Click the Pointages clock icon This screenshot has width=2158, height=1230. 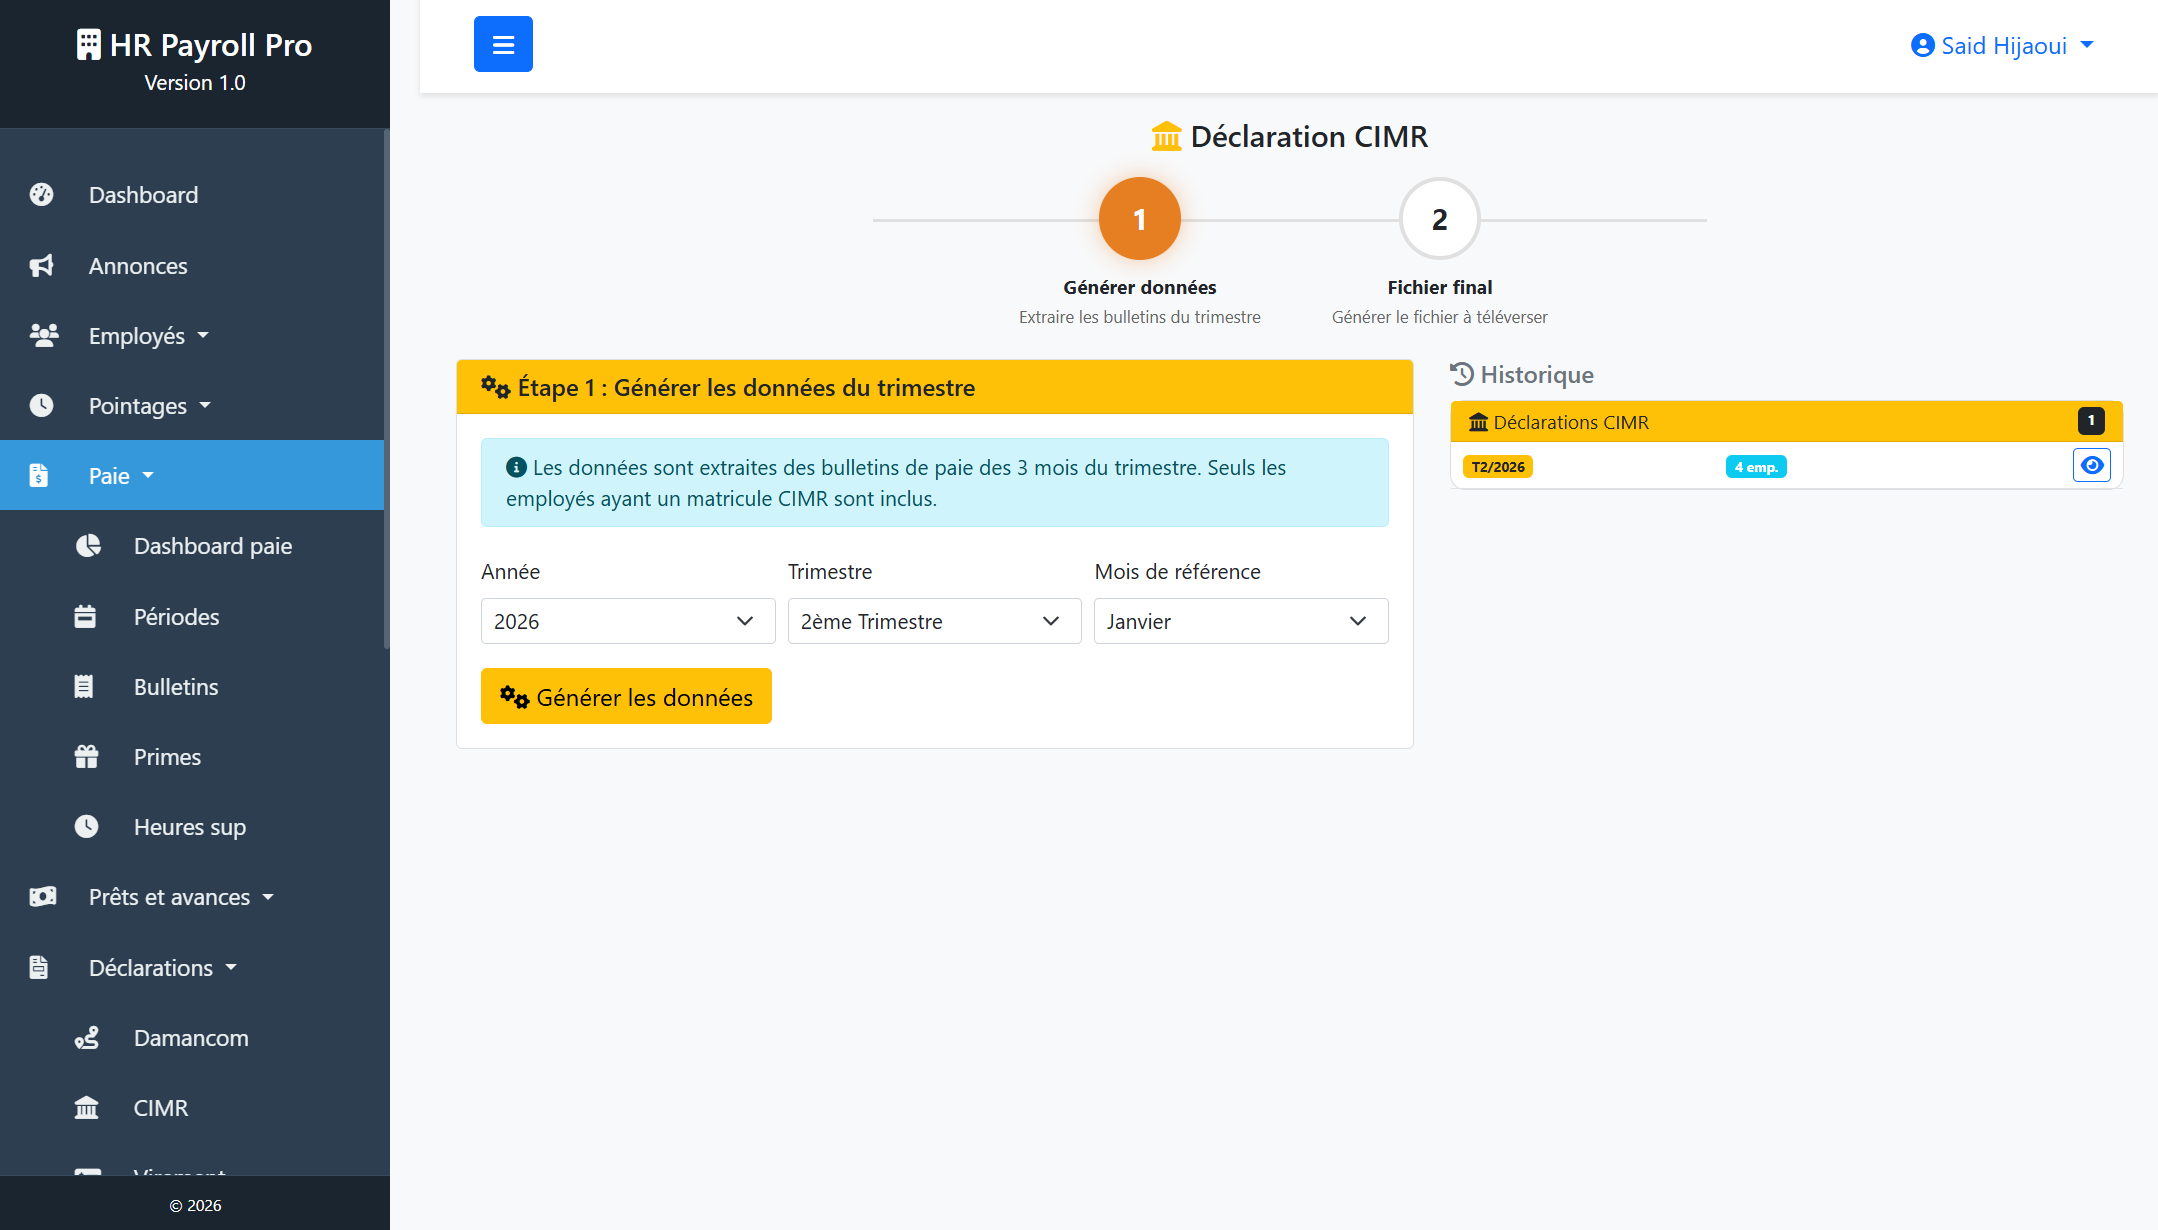41,406
